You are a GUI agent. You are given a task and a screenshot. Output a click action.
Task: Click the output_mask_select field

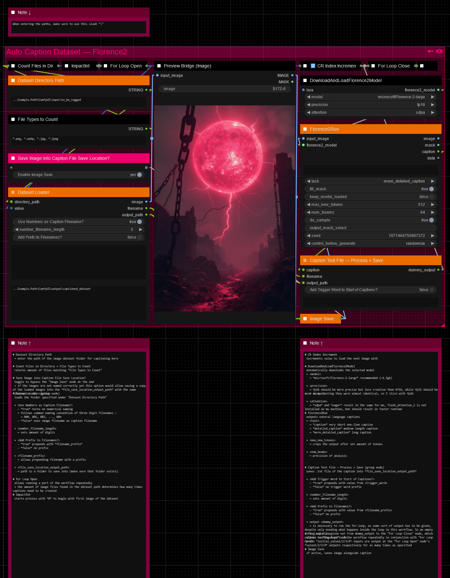pos(371,228)
